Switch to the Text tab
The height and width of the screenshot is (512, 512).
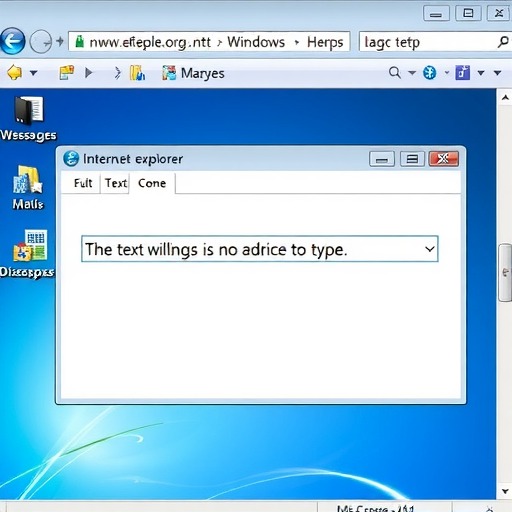(x=116, y=183)
